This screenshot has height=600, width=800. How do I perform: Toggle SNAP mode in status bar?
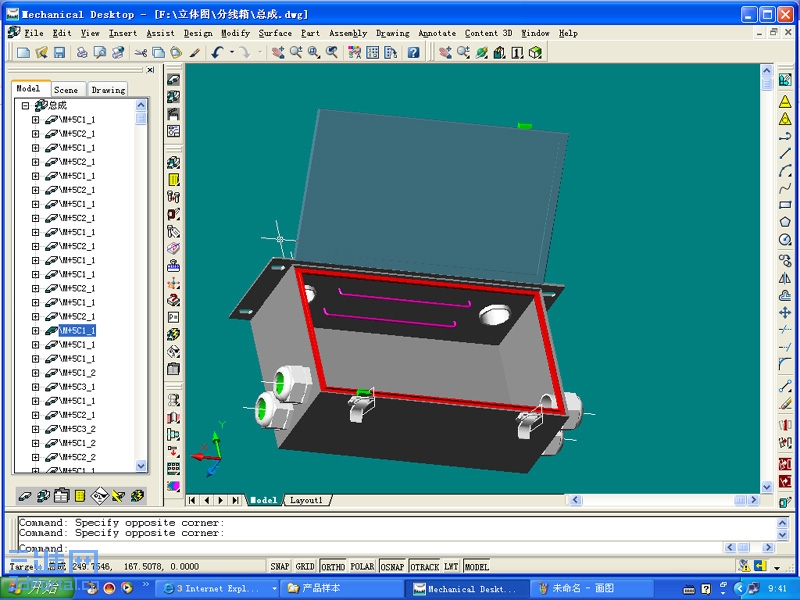280,566
